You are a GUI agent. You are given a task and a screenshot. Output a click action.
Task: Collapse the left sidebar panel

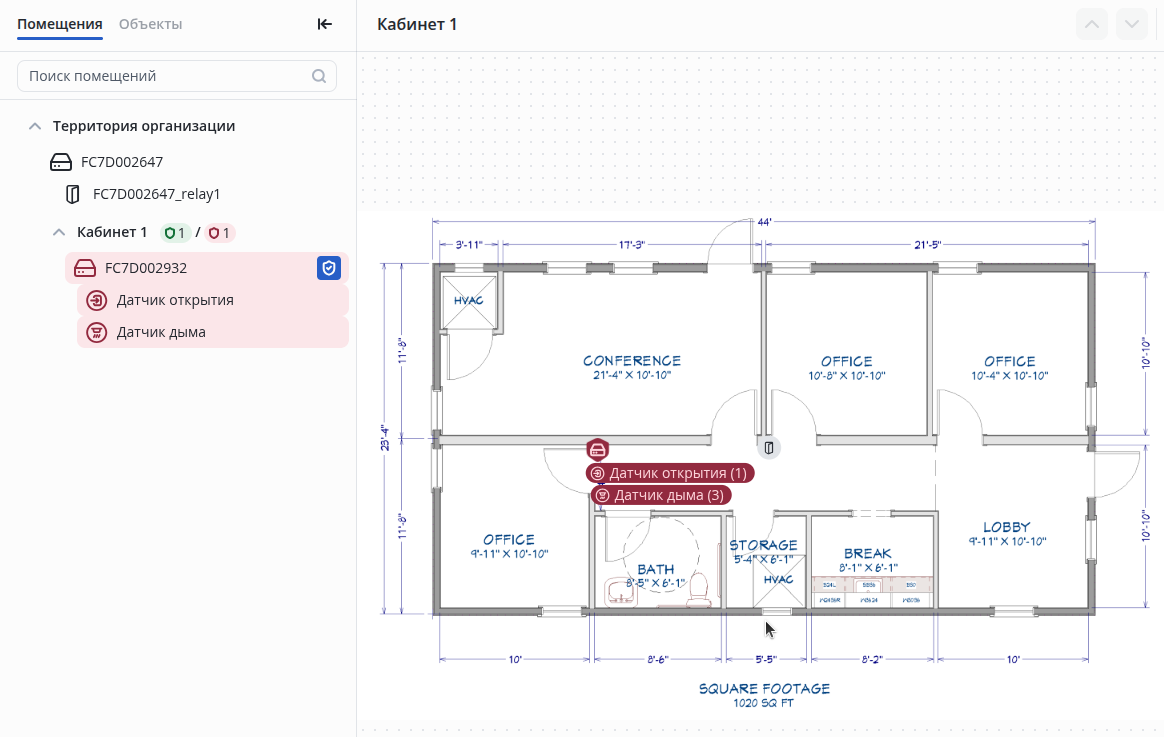[324, 24]
